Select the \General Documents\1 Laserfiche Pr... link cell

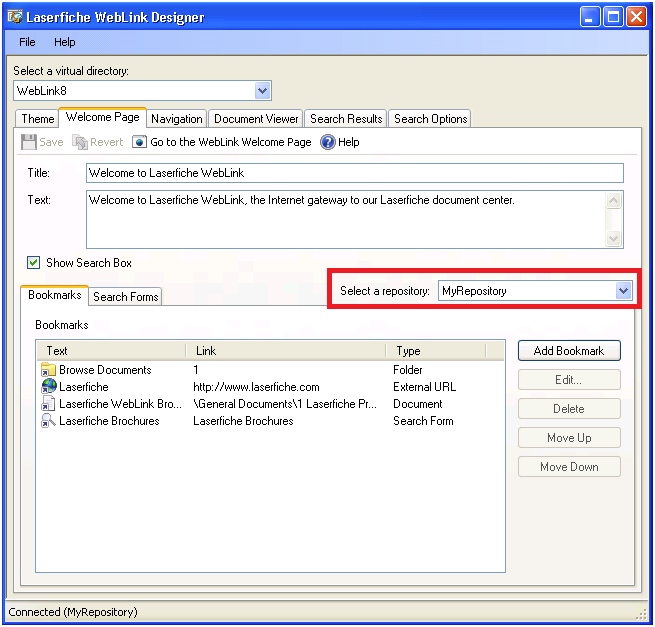point(285,404)
